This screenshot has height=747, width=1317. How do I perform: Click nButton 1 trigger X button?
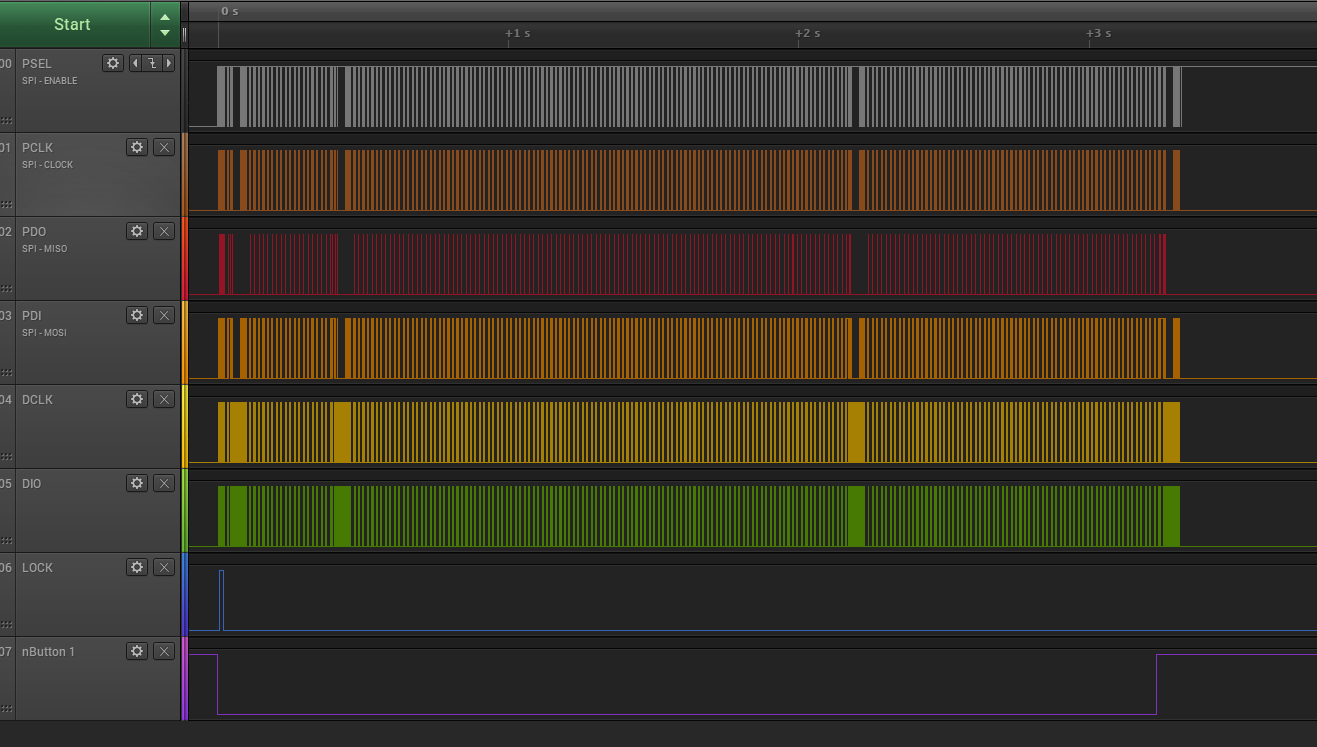point(165,651)
